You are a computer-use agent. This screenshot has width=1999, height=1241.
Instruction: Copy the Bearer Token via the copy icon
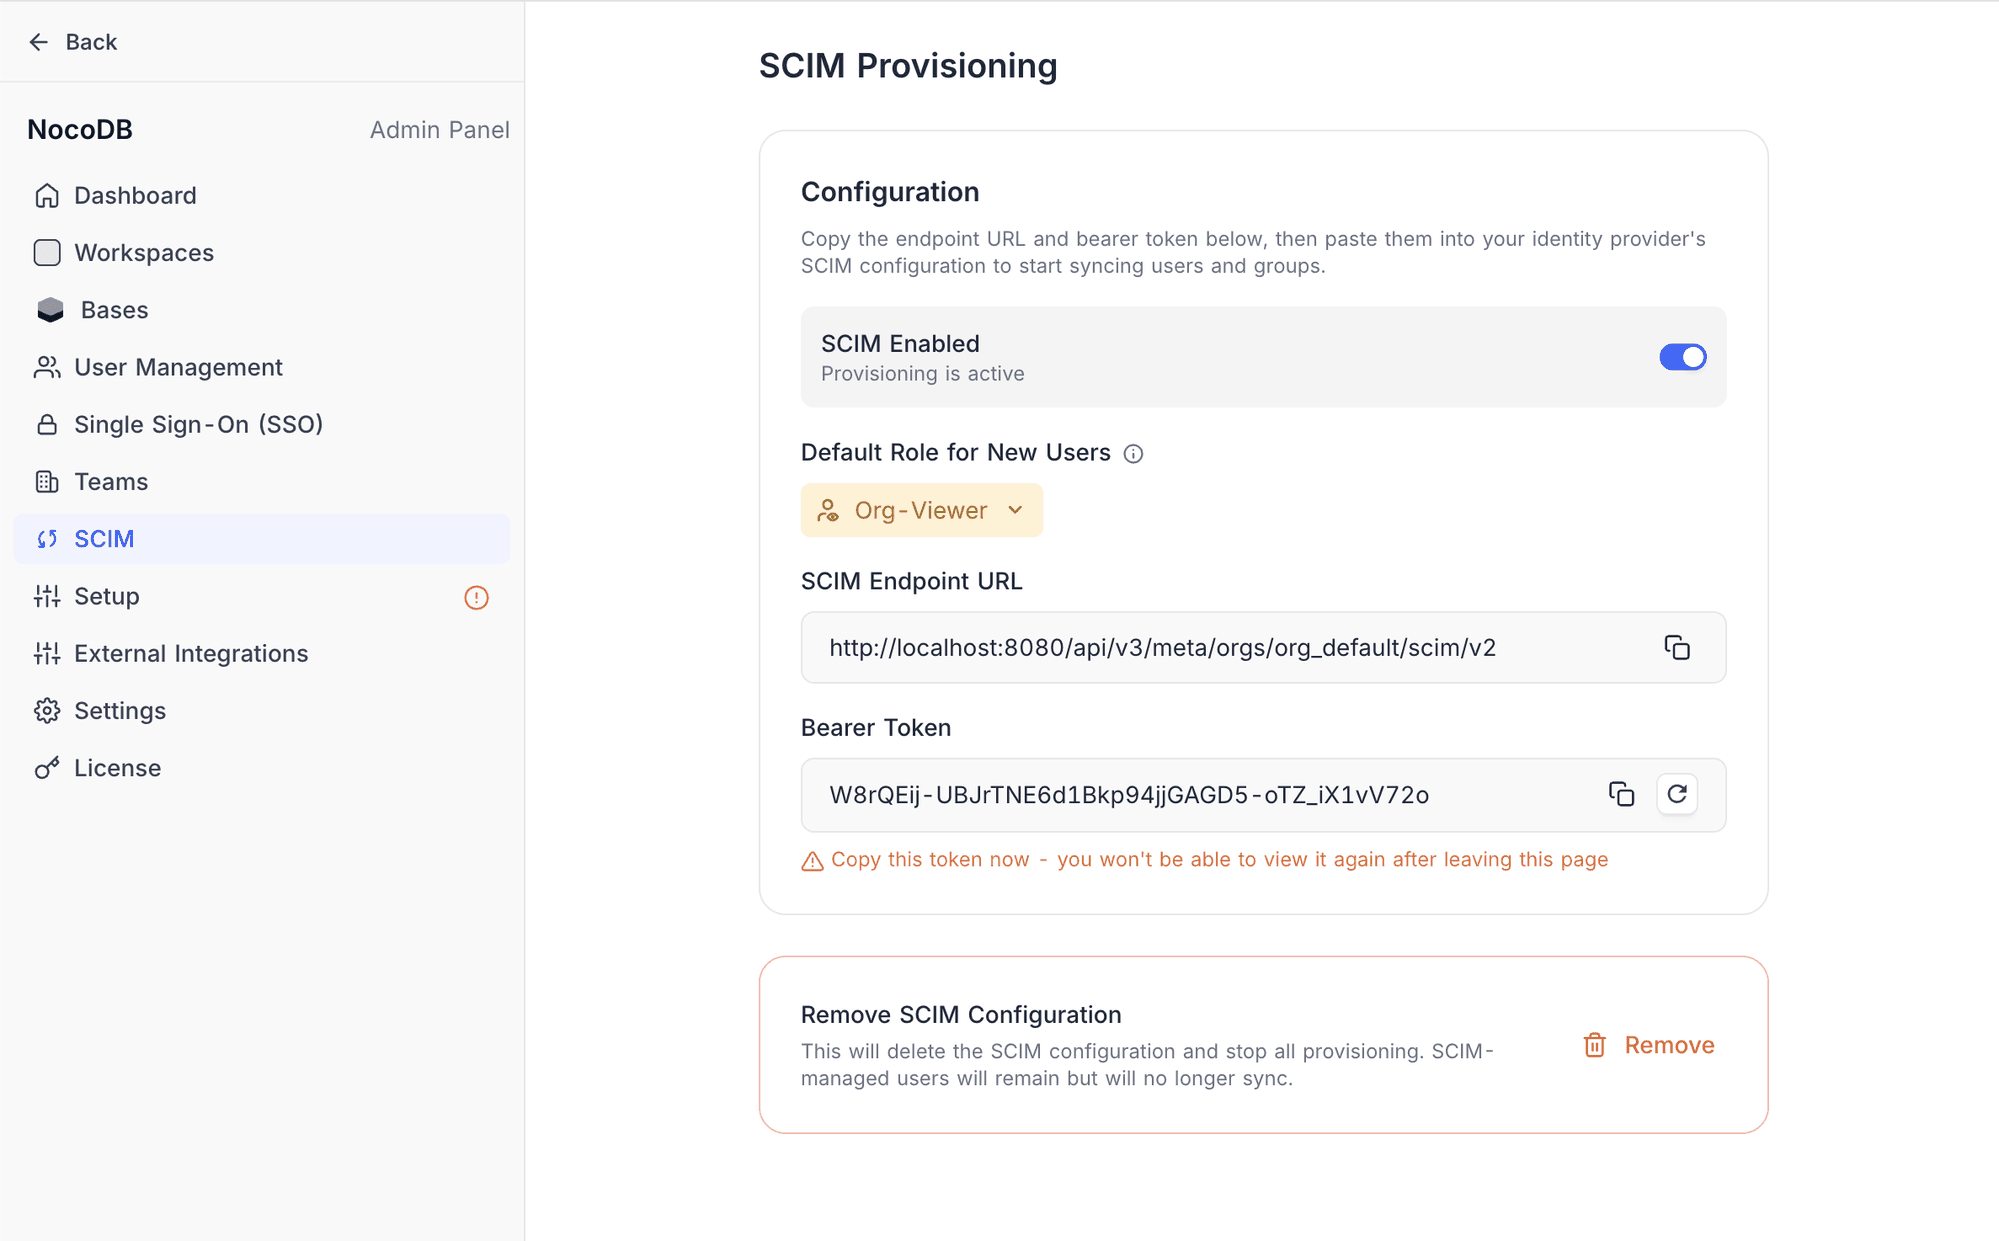tap(1622, 794)
